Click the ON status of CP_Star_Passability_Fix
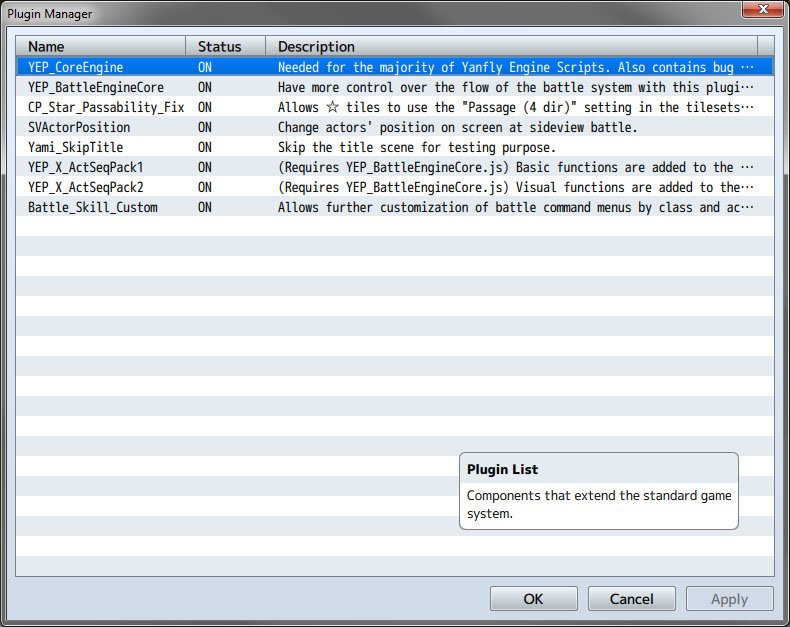 205,107
